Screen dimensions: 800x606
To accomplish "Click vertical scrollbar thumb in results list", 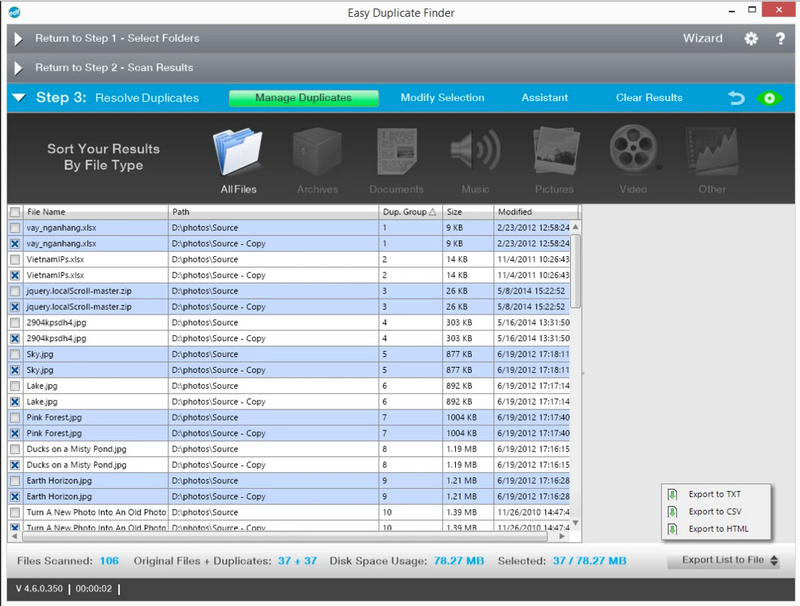I will (x=576, y=271).
